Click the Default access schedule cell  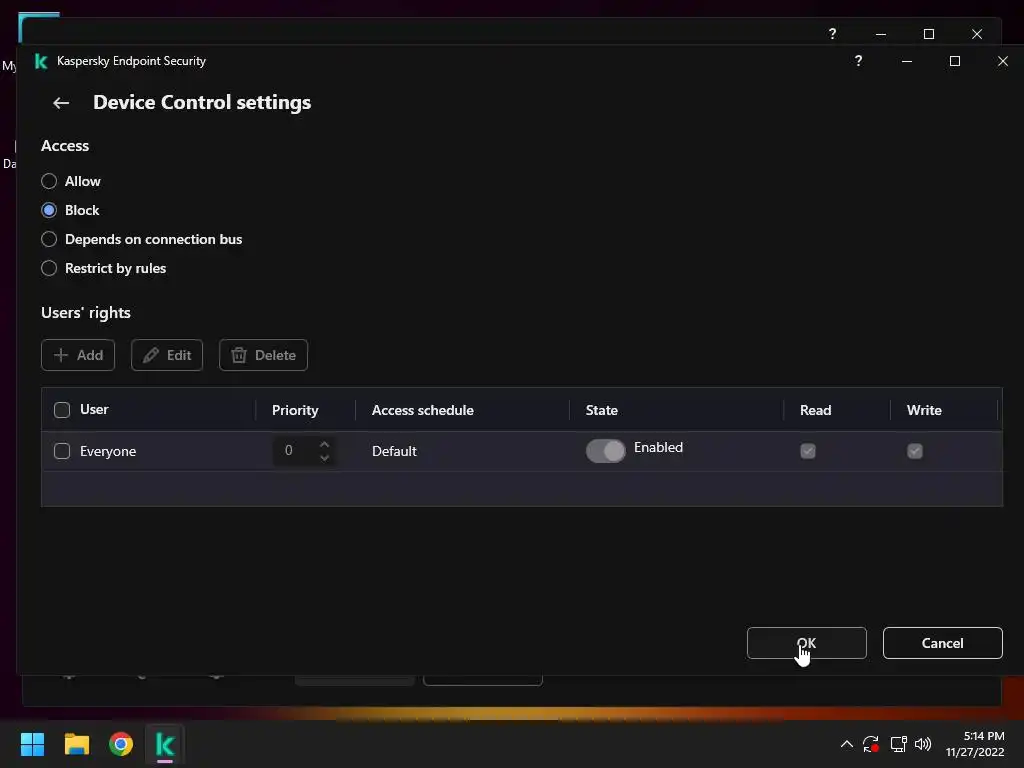(394, 451)
